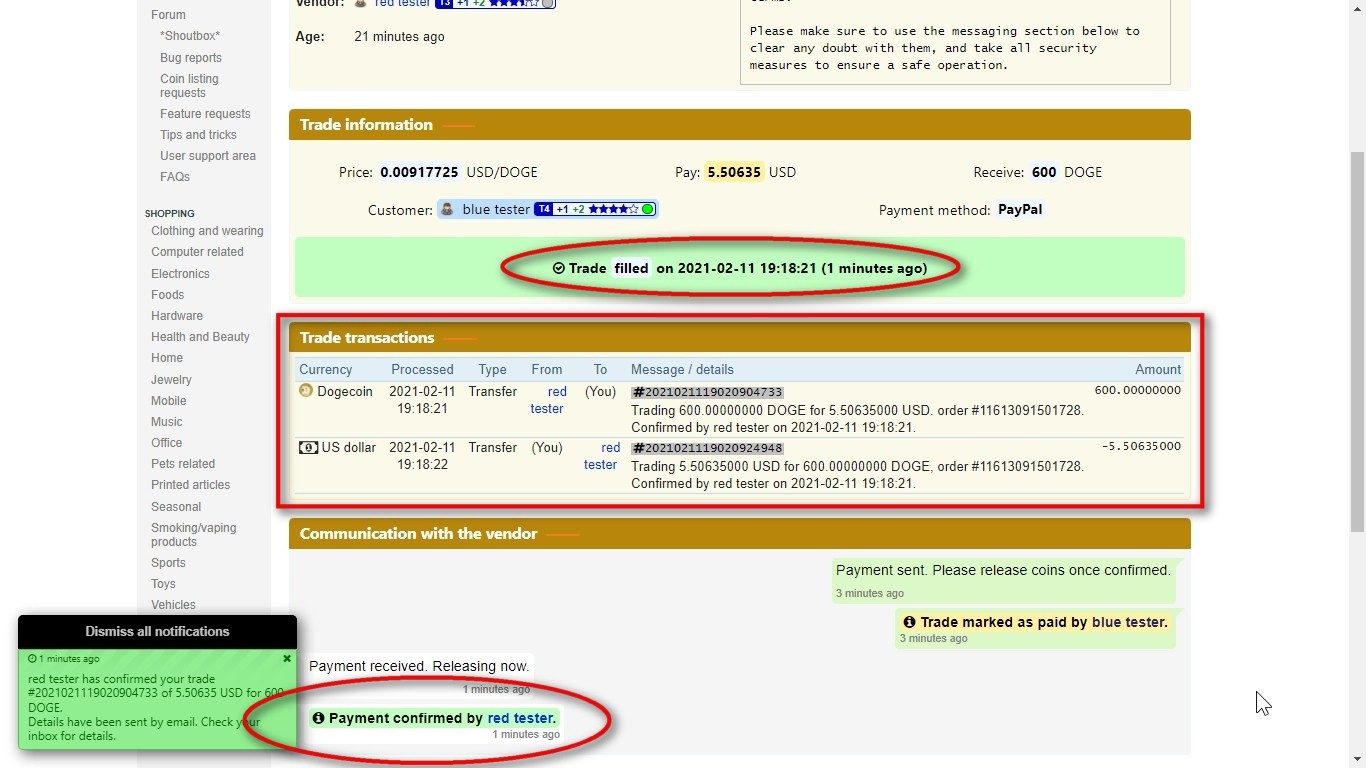Screen dimensions: 1366x768
Task: Click the Dogecoin coin icon in transactions
Action: (306, 391)
